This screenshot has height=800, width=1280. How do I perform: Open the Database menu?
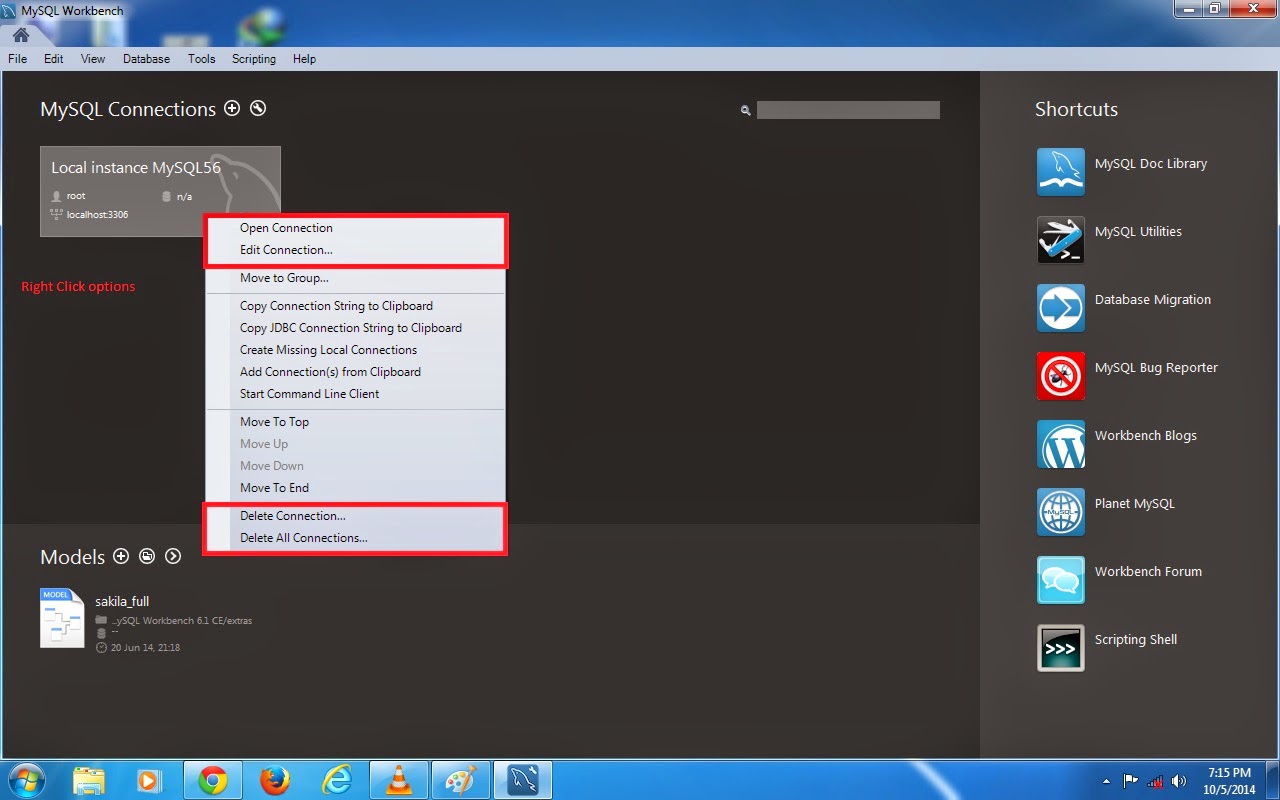(146, 58)
